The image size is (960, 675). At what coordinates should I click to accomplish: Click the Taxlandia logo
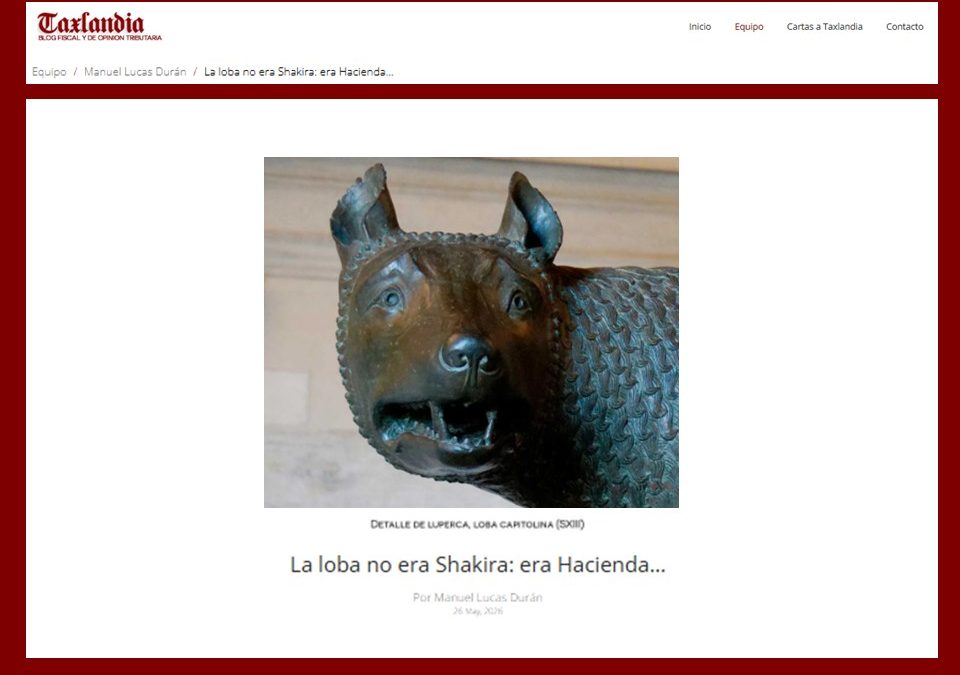[x=99, y=26]
